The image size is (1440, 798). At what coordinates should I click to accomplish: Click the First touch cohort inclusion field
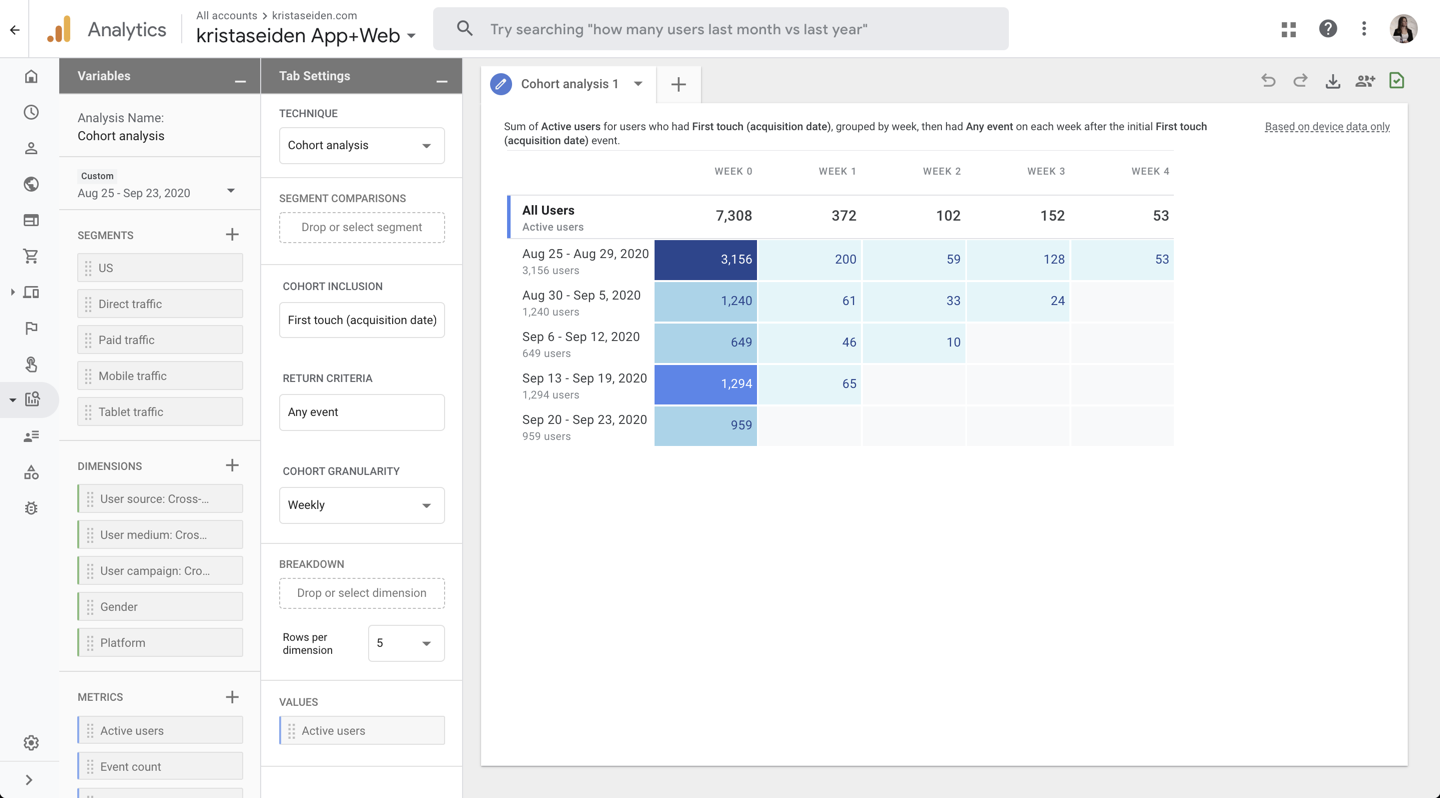[x=361, y=320]
